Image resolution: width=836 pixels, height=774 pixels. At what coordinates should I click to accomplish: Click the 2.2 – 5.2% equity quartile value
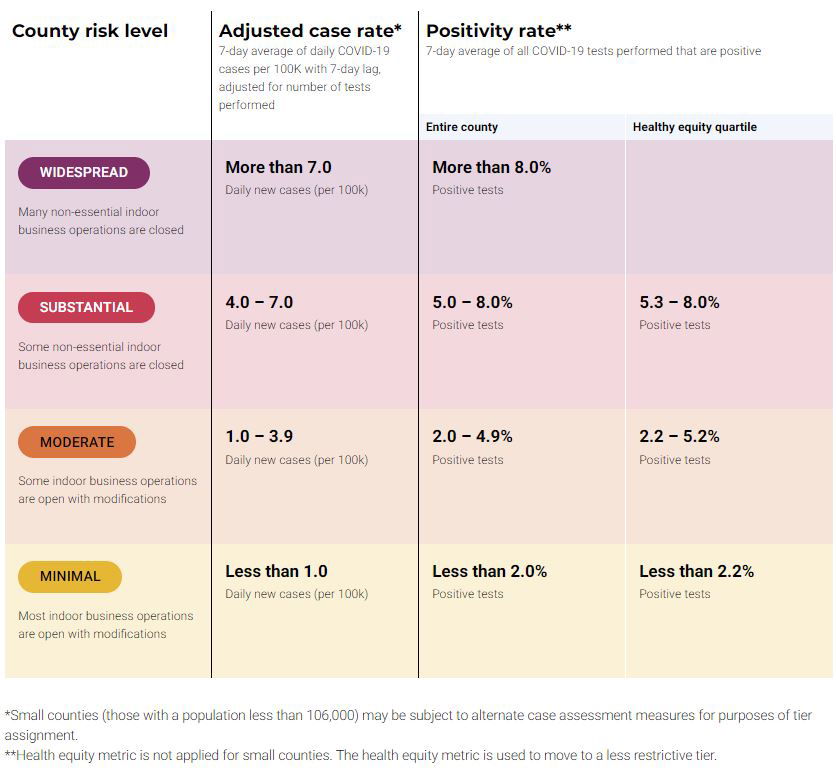coord(679,436)
